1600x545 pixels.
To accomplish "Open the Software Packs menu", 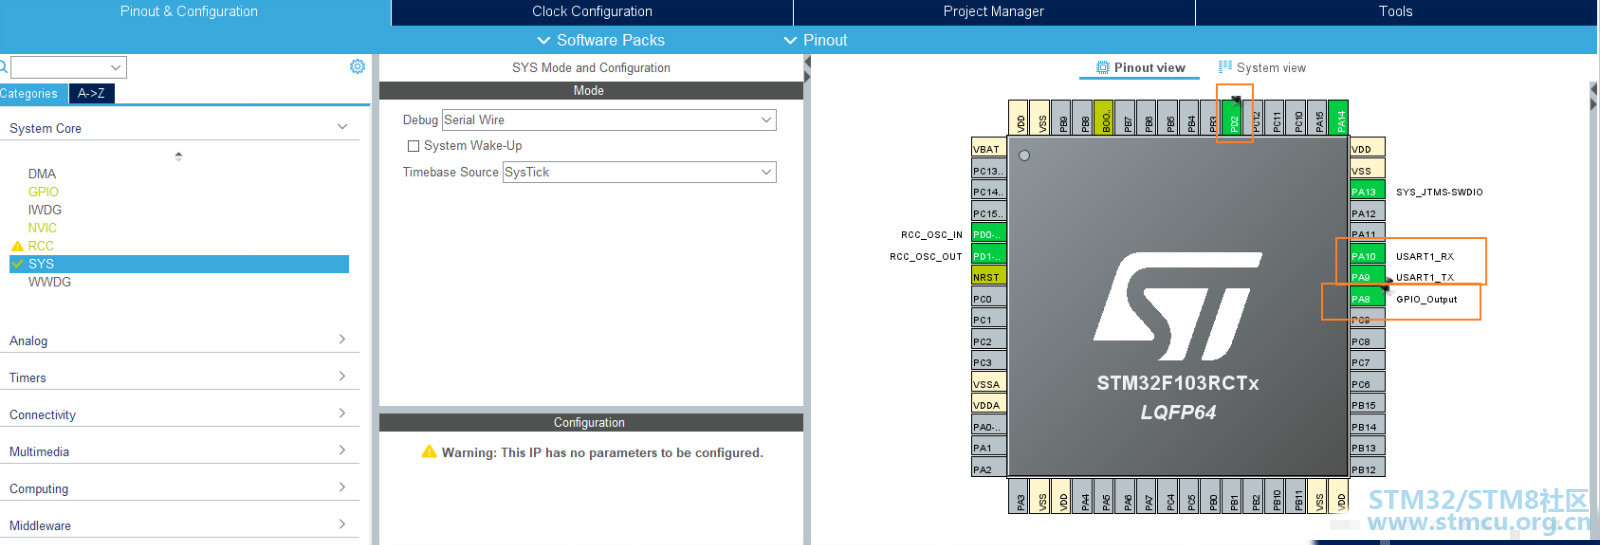I will (x=601, y=40).
